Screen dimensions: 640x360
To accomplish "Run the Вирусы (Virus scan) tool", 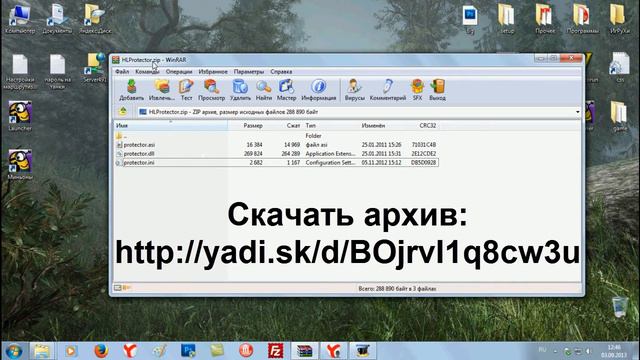I will point(354,90).
